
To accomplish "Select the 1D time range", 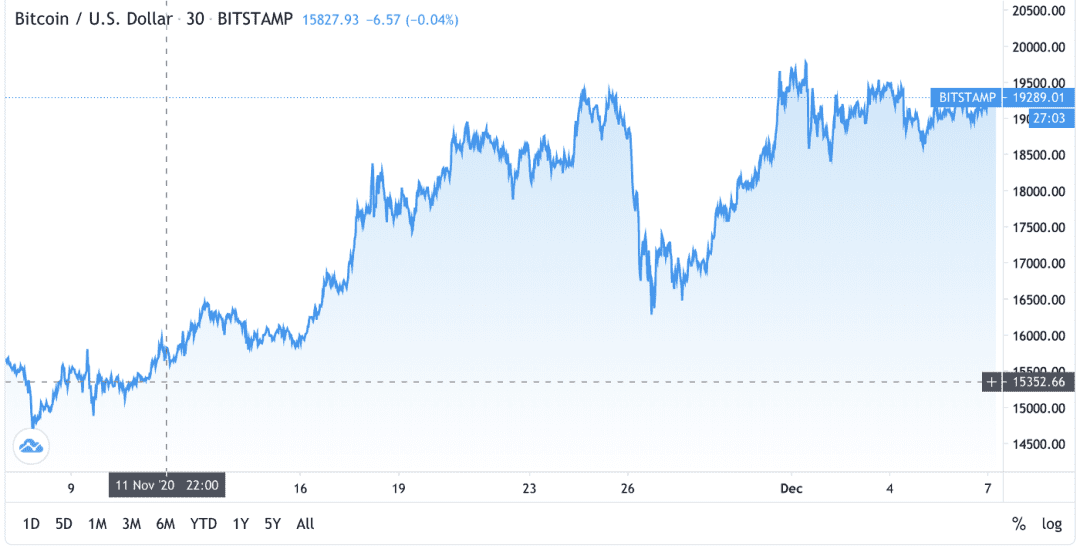I will tap(31, 524).
